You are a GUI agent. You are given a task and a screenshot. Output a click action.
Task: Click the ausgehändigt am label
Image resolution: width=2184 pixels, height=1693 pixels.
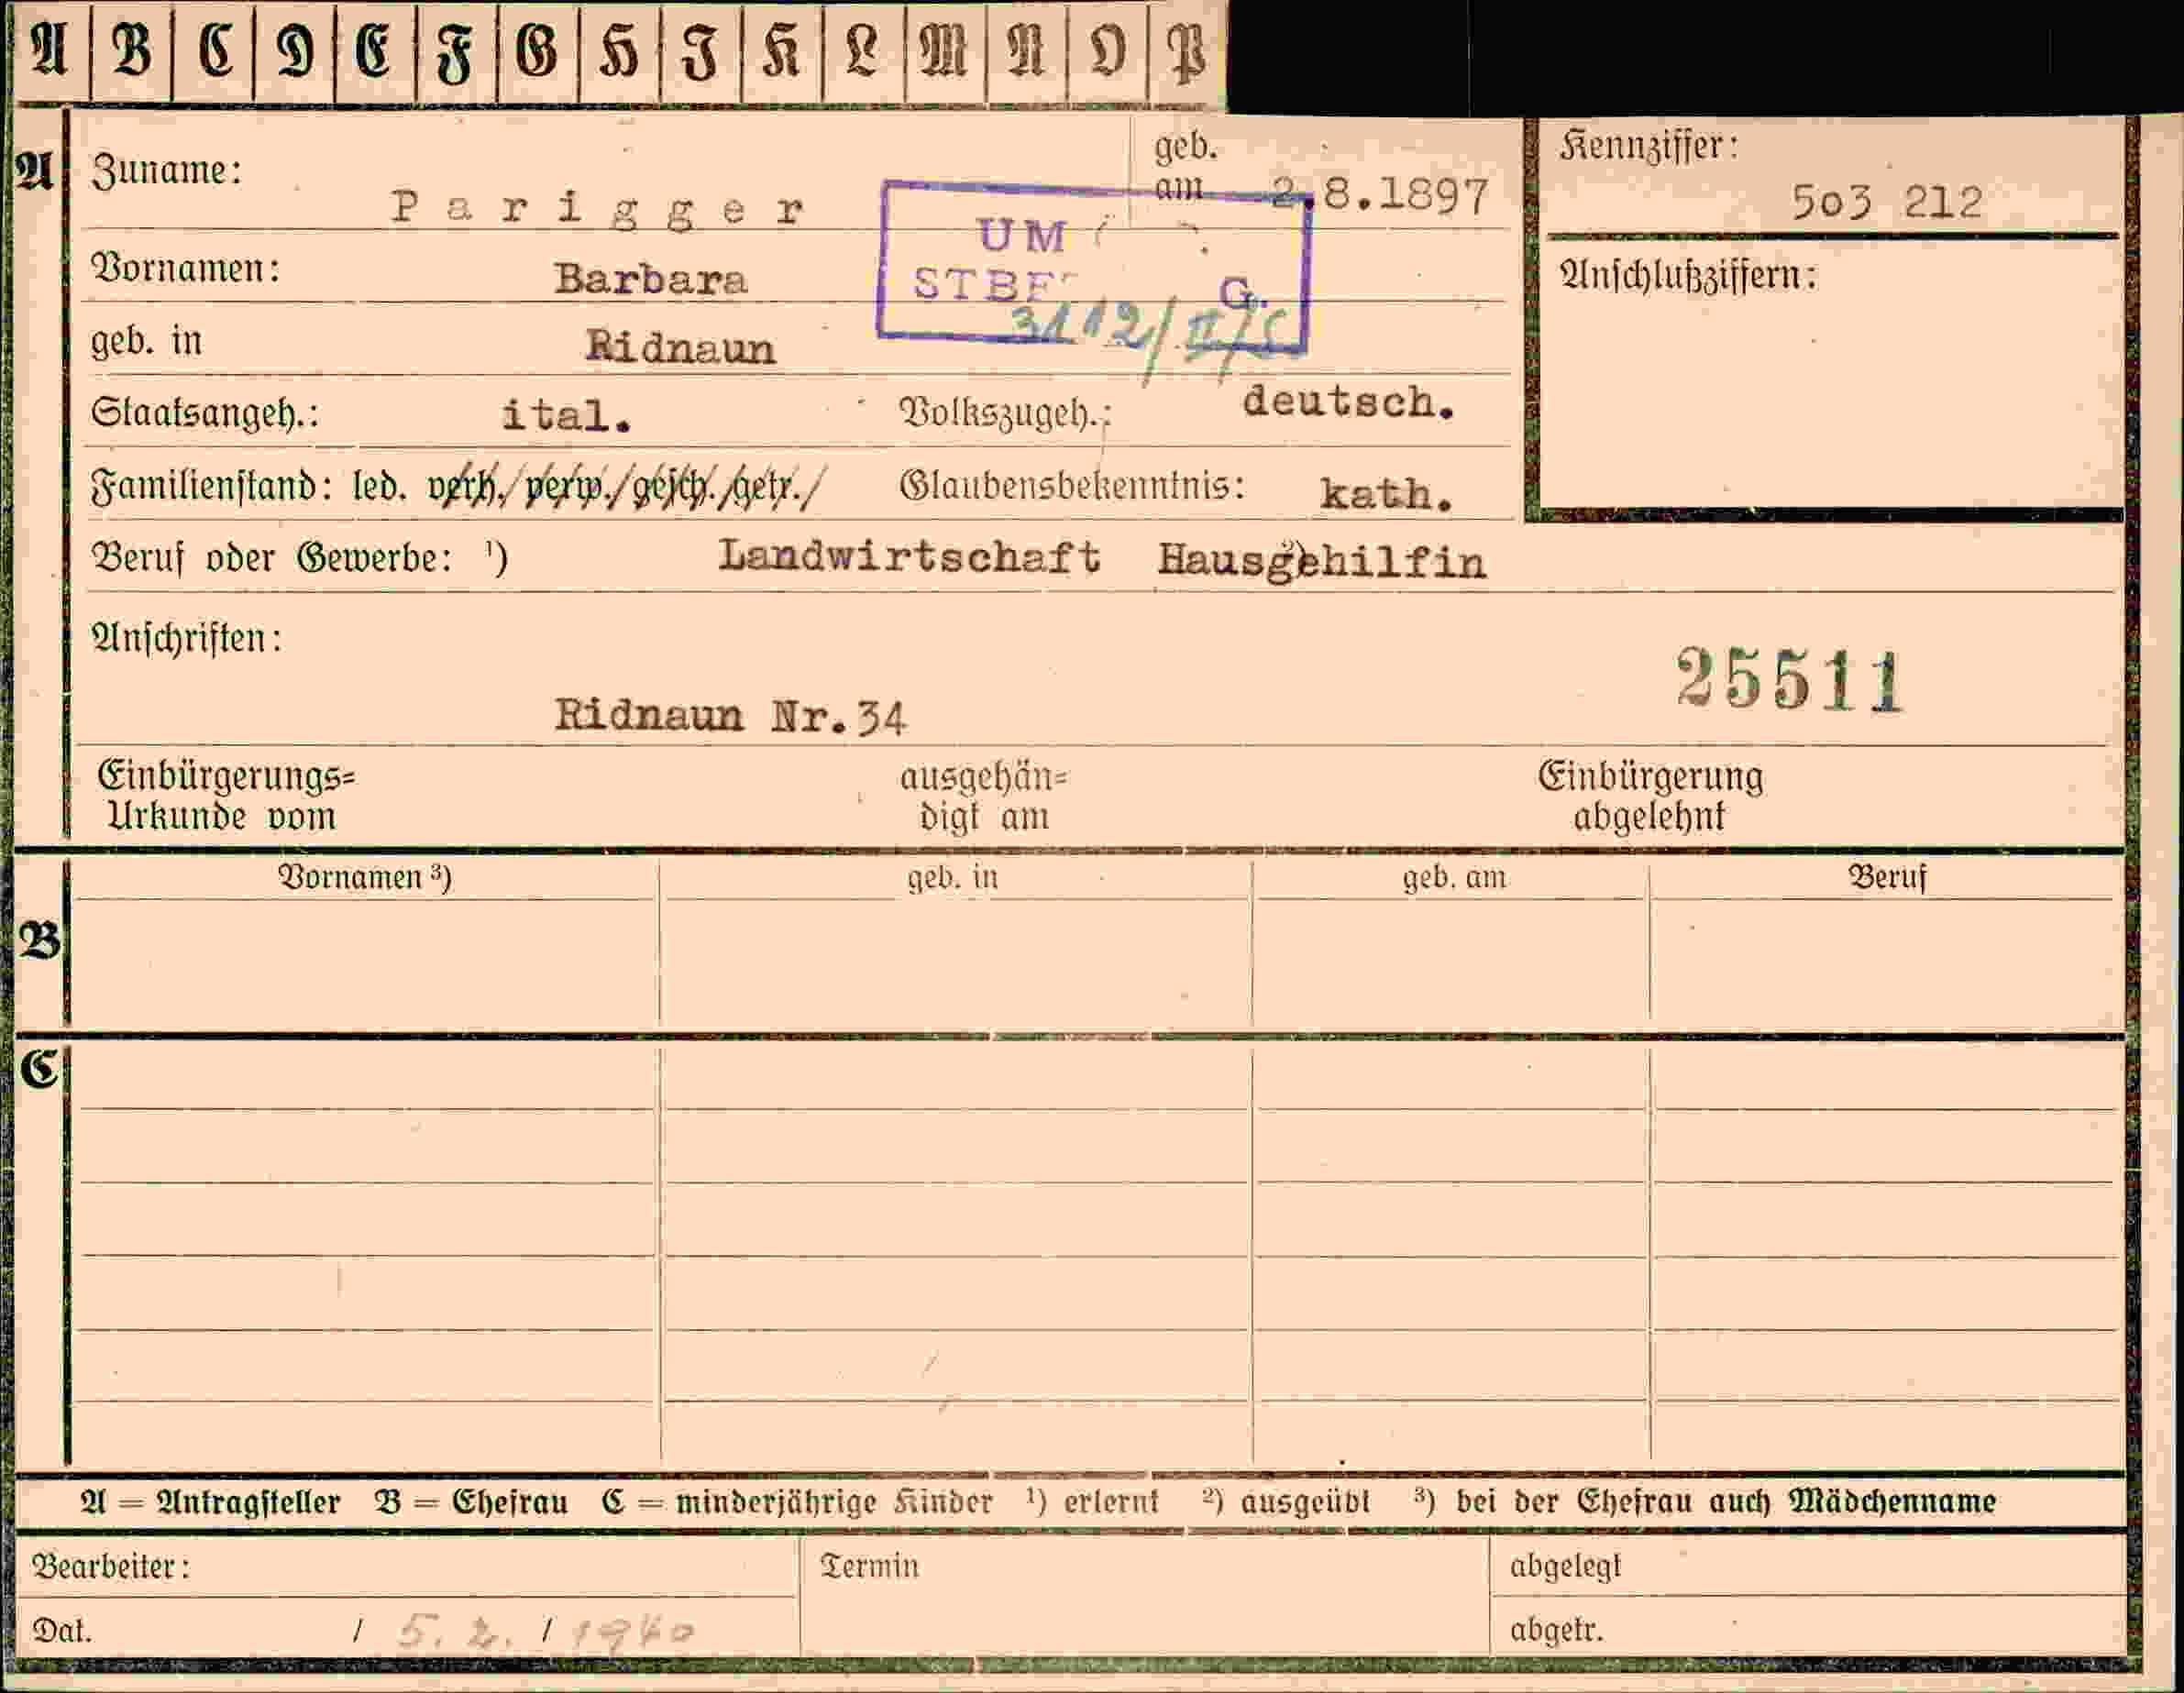click(x=984, y=797)
